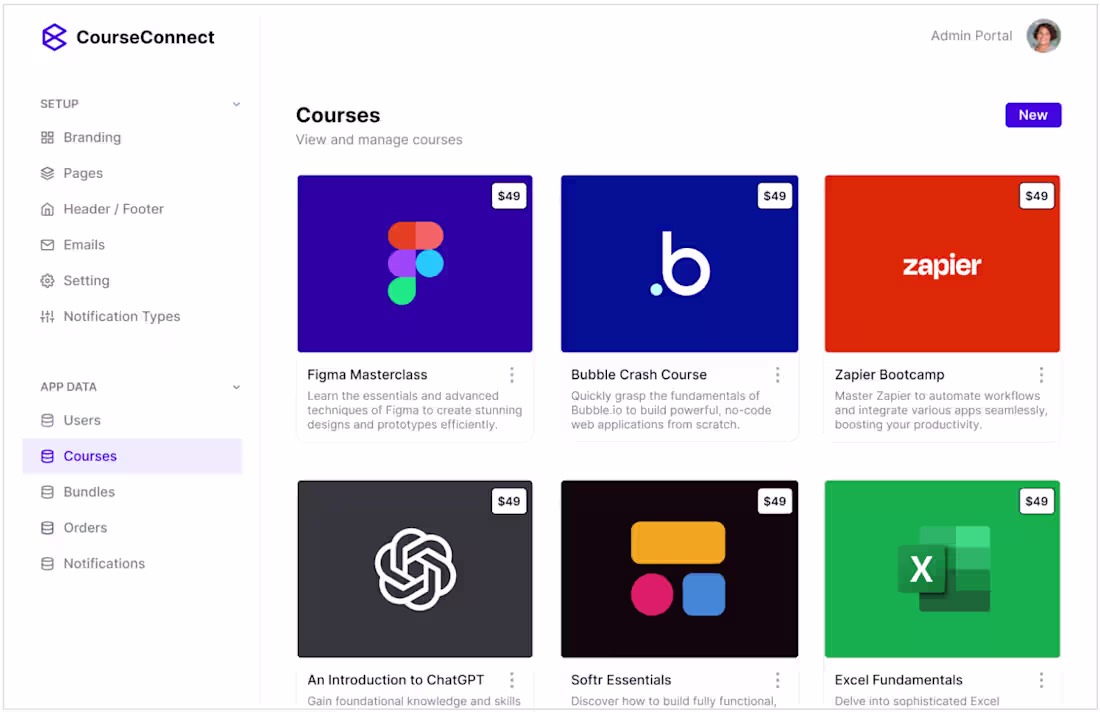
Task: Click the Pages layers icon
Action: (47, 173)
